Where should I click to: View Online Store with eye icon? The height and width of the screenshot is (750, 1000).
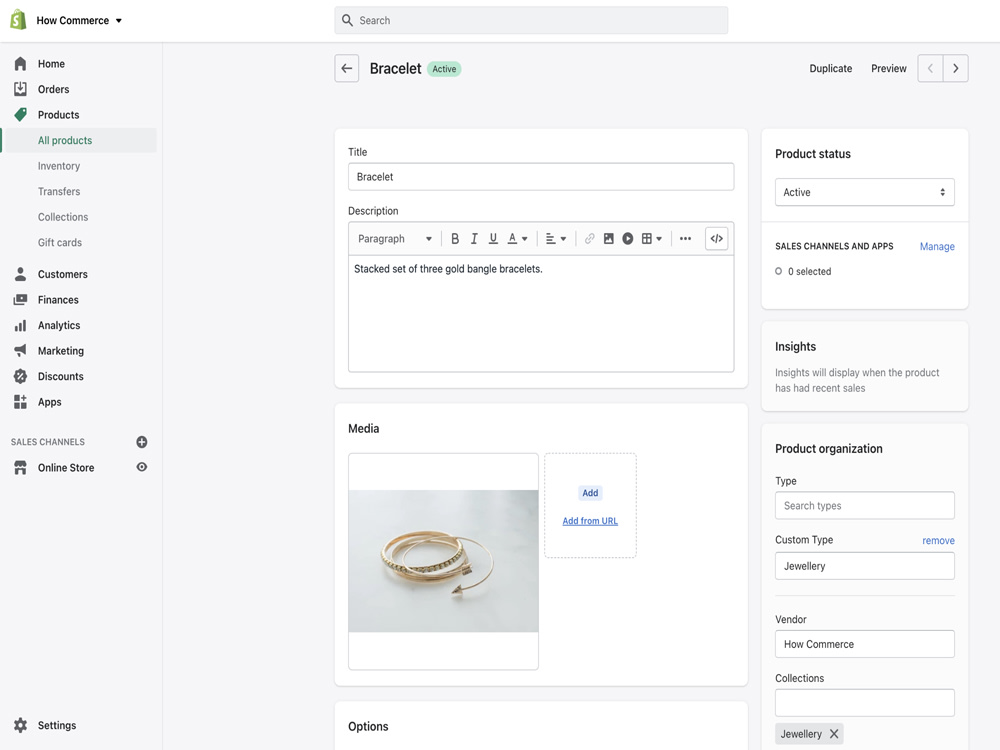click(142, 467)
